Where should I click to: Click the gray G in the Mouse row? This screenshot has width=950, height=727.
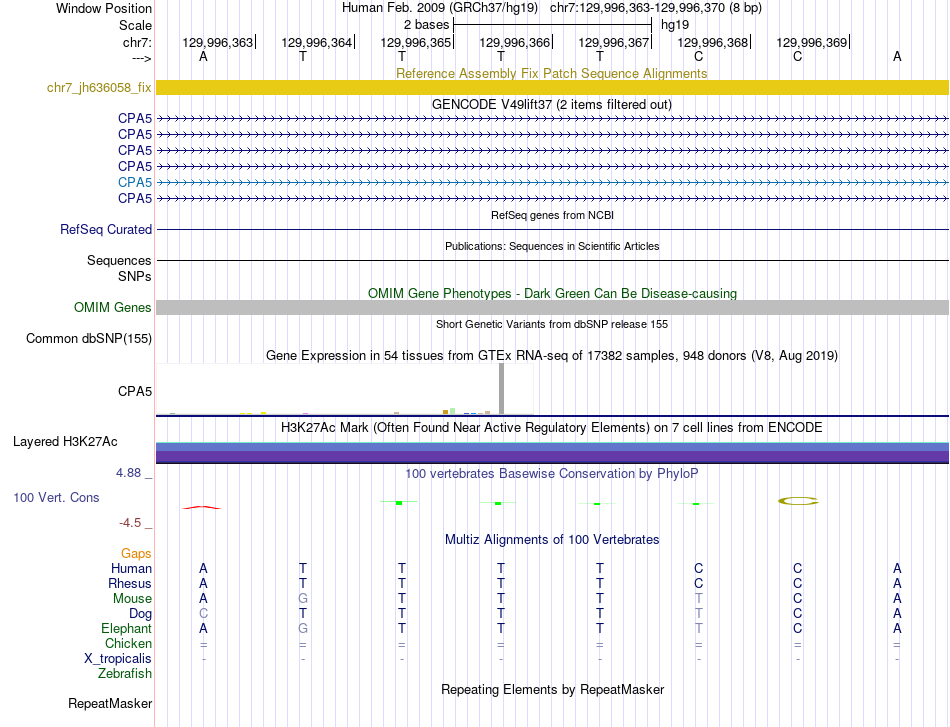[x=303, y=599]
